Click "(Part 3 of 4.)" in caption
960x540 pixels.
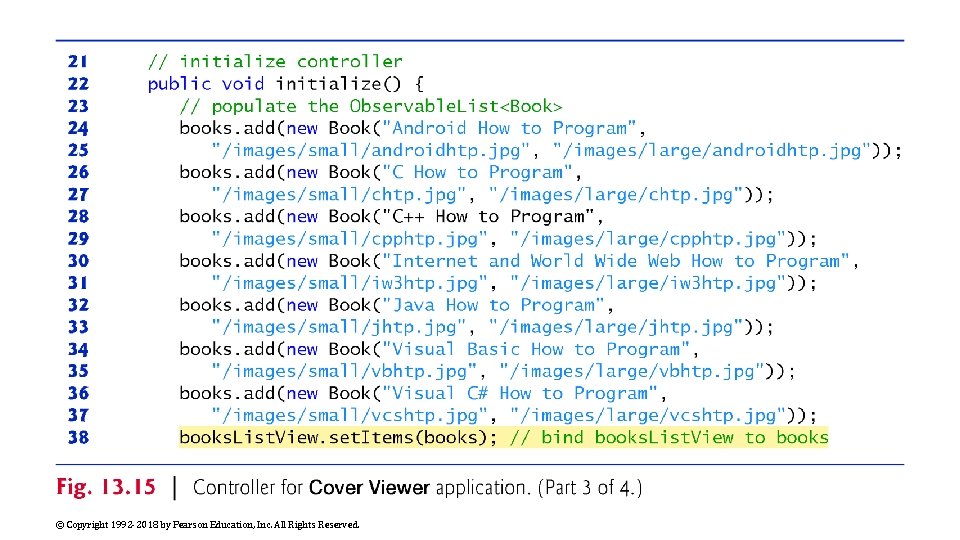pyautogui.click(x=590, y=488)
